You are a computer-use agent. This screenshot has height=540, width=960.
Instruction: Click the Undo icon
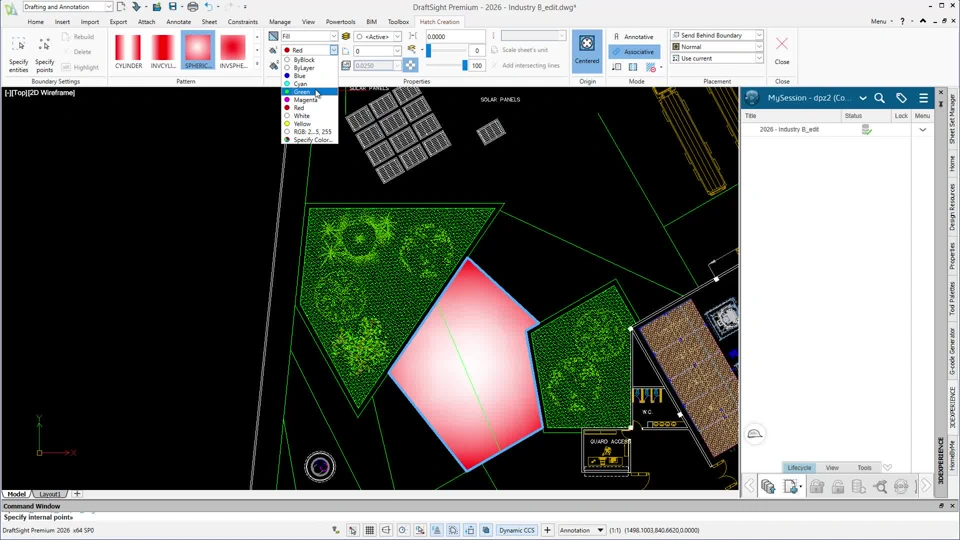point(209,7)
